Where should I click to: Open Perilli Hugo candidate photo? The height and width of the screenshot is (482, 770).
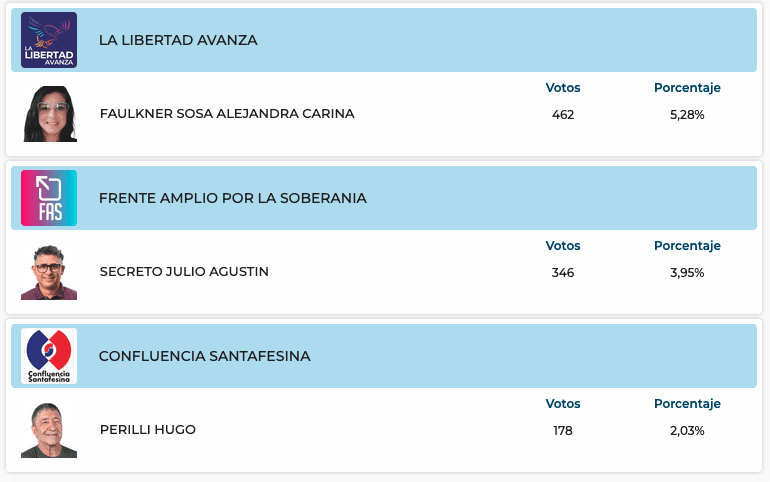point(49,430)
